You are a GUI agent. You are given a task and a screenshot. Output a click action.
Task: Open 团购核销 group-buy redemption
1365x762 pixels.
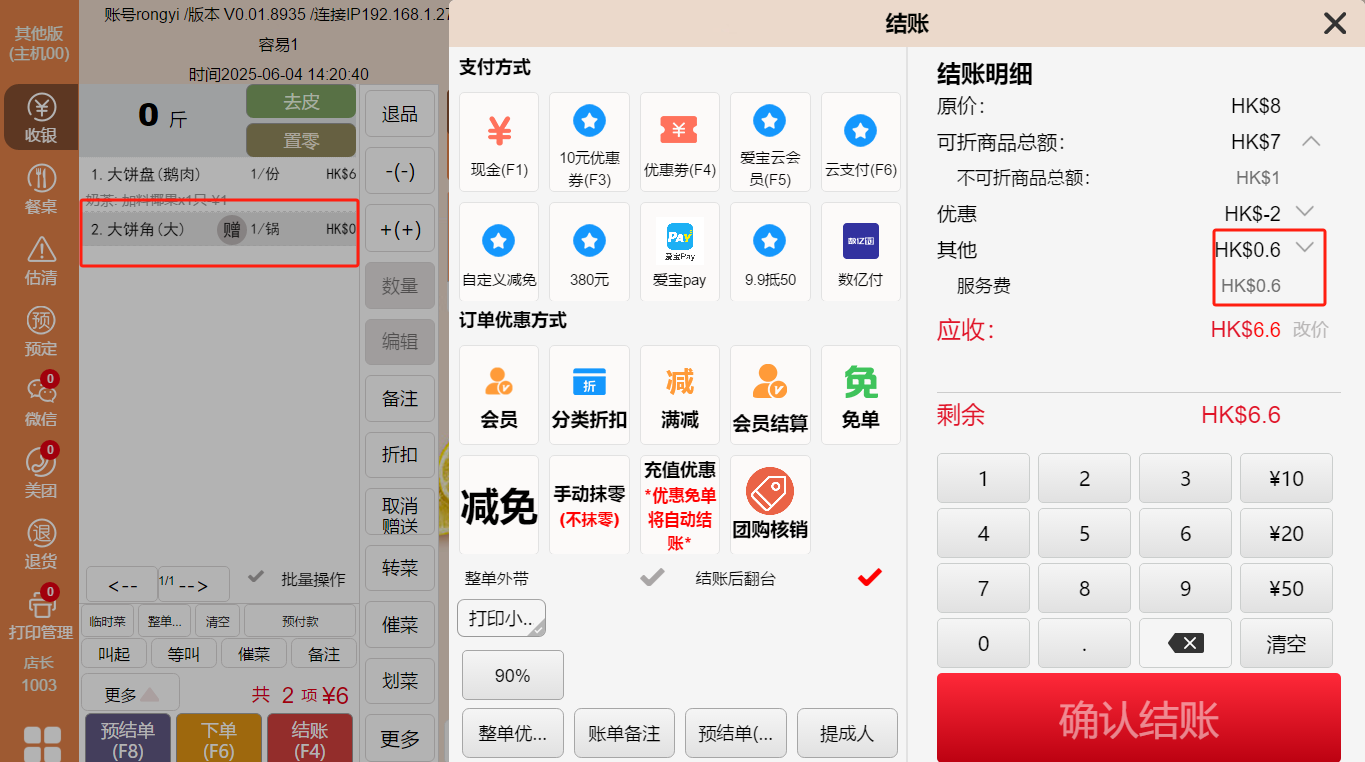pos(770,504)
